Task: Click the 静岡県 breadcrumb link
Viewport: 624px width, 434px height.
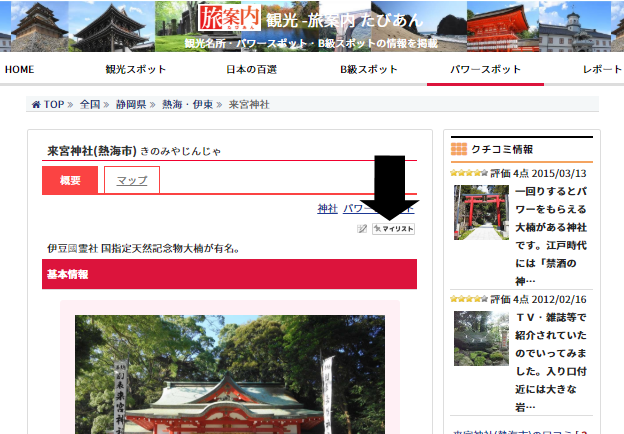Action: (x=131, y=104)
